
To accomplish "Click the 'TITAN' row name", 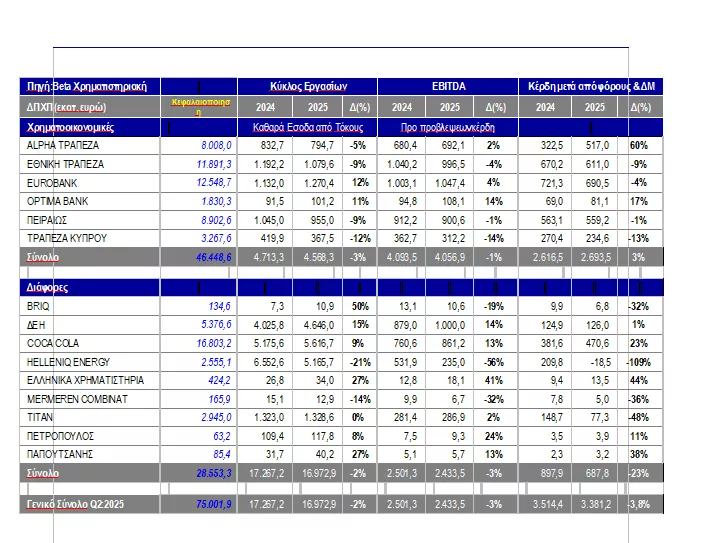I will (x=40, y=417).
